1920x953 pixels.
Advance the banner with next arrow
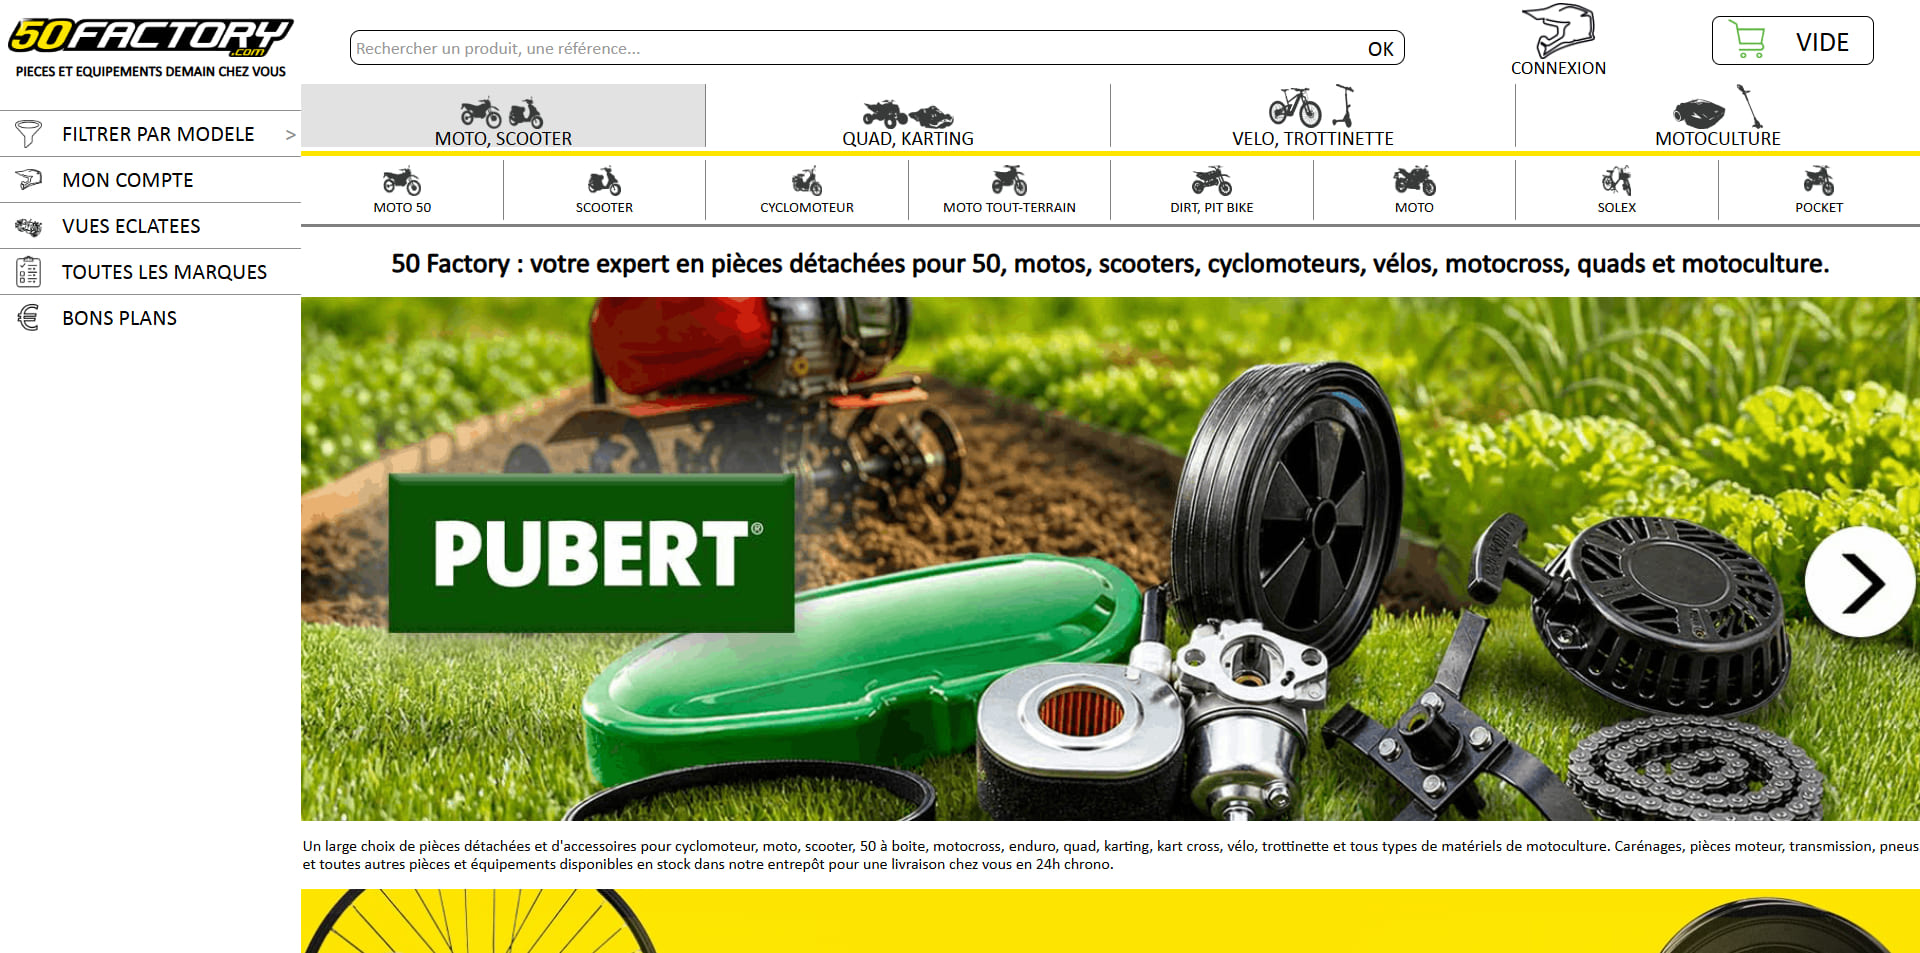pos(1861,582)
